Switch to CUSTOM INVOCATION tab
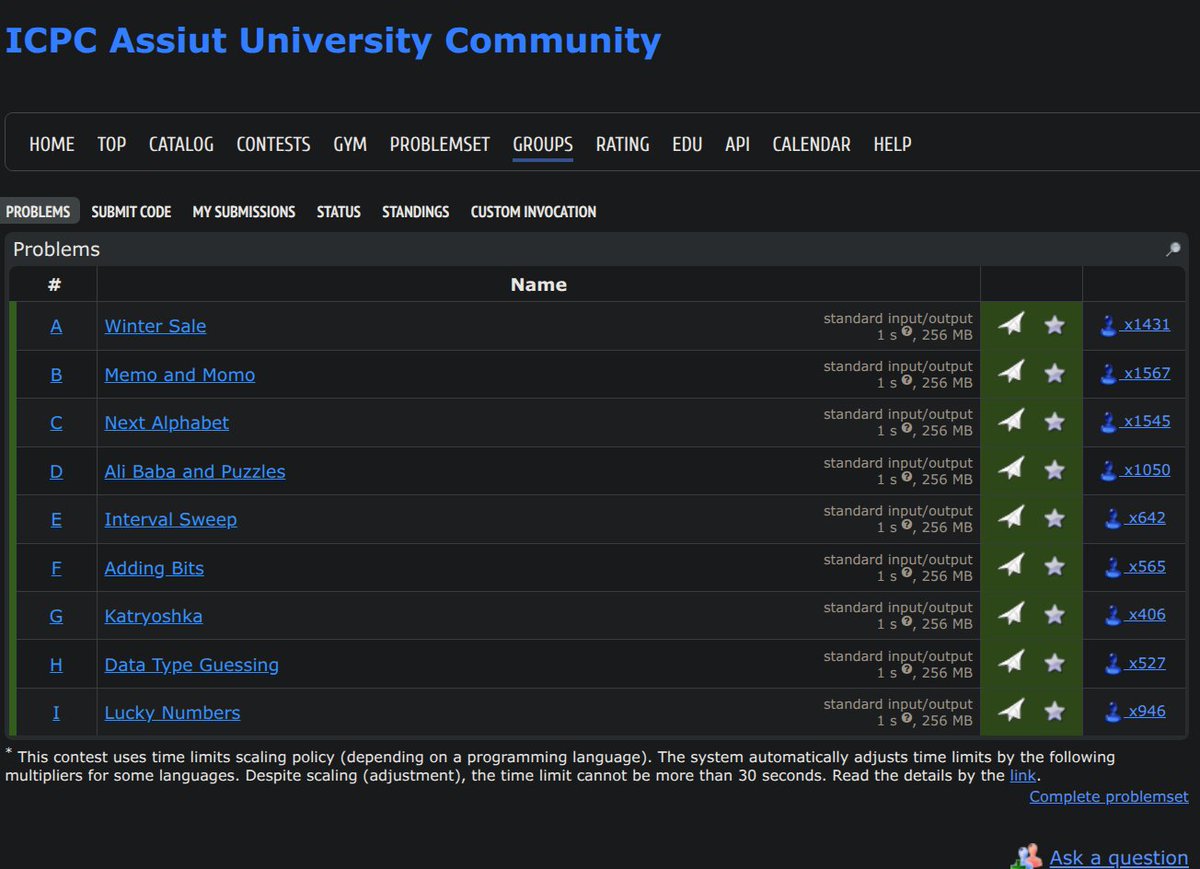The height and width of the screenshot is (869, 1200). 533,211
